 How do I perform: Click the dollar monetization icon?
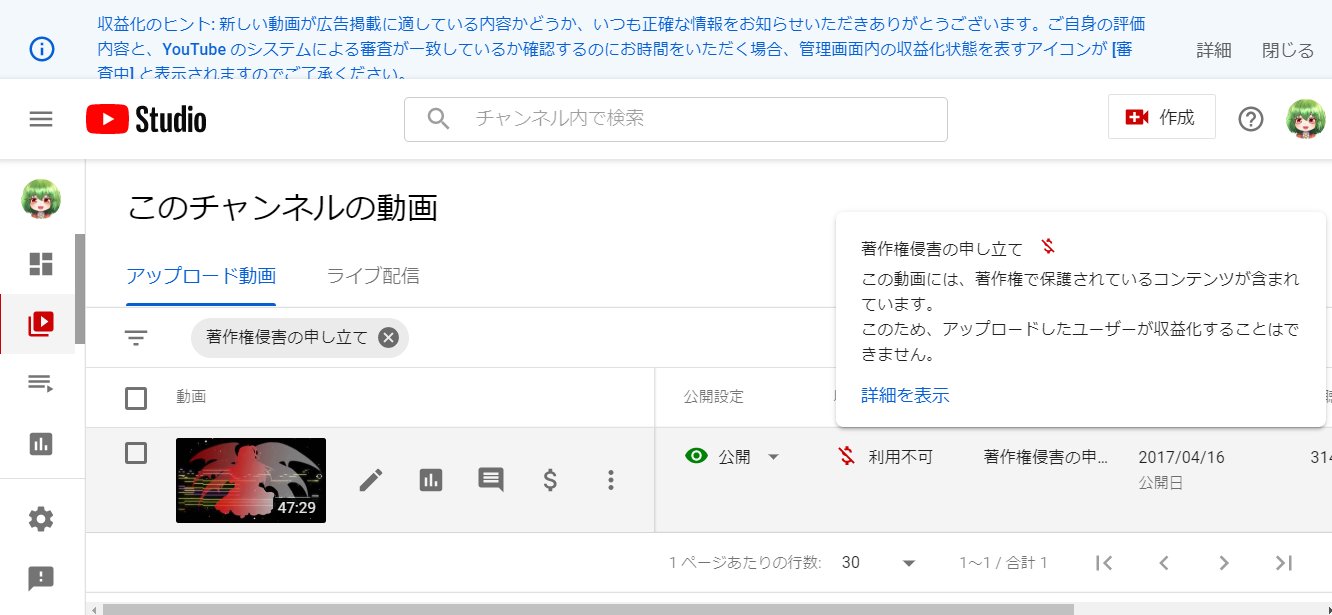coord(549,479)
